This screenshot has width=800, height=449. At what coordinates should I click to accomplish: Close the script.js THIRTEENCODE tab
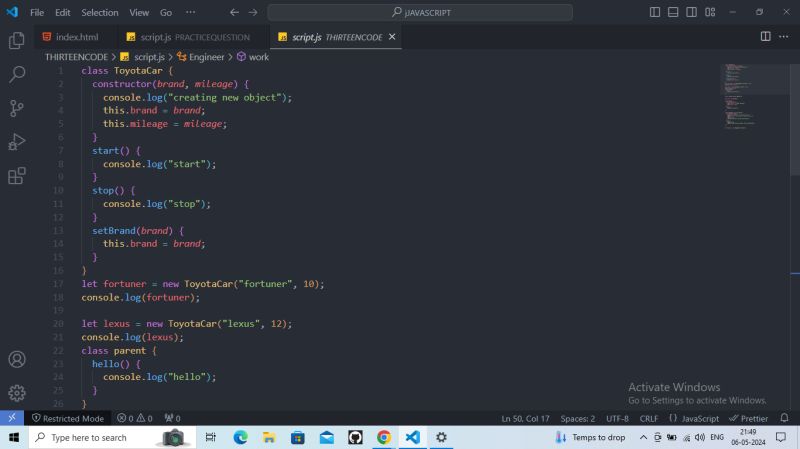392,37
